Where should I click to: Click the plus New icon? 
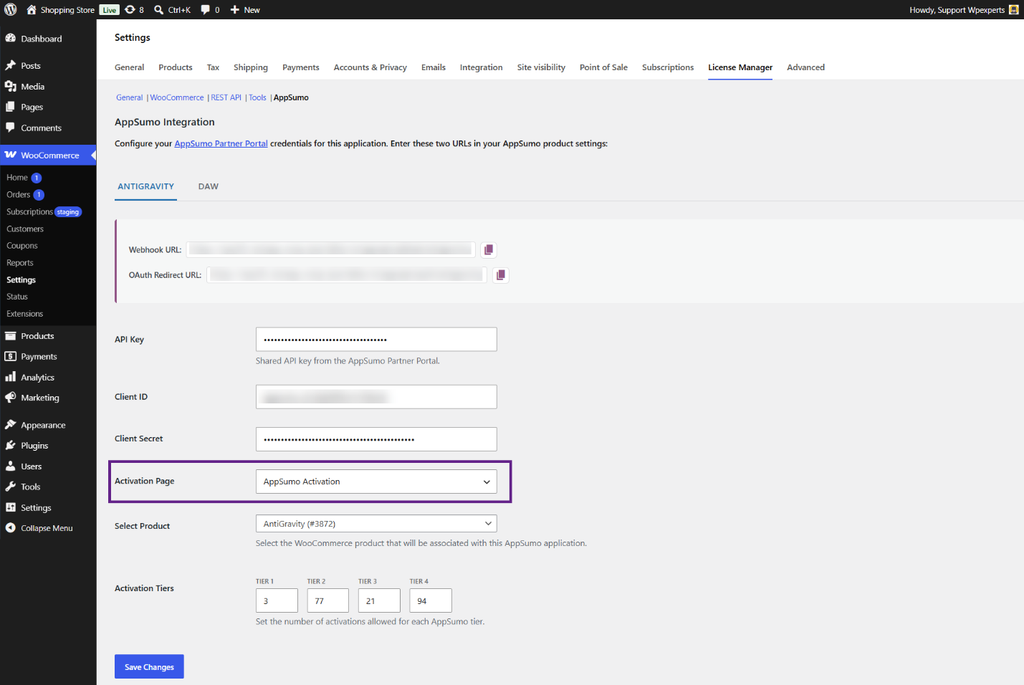point(234,10)
